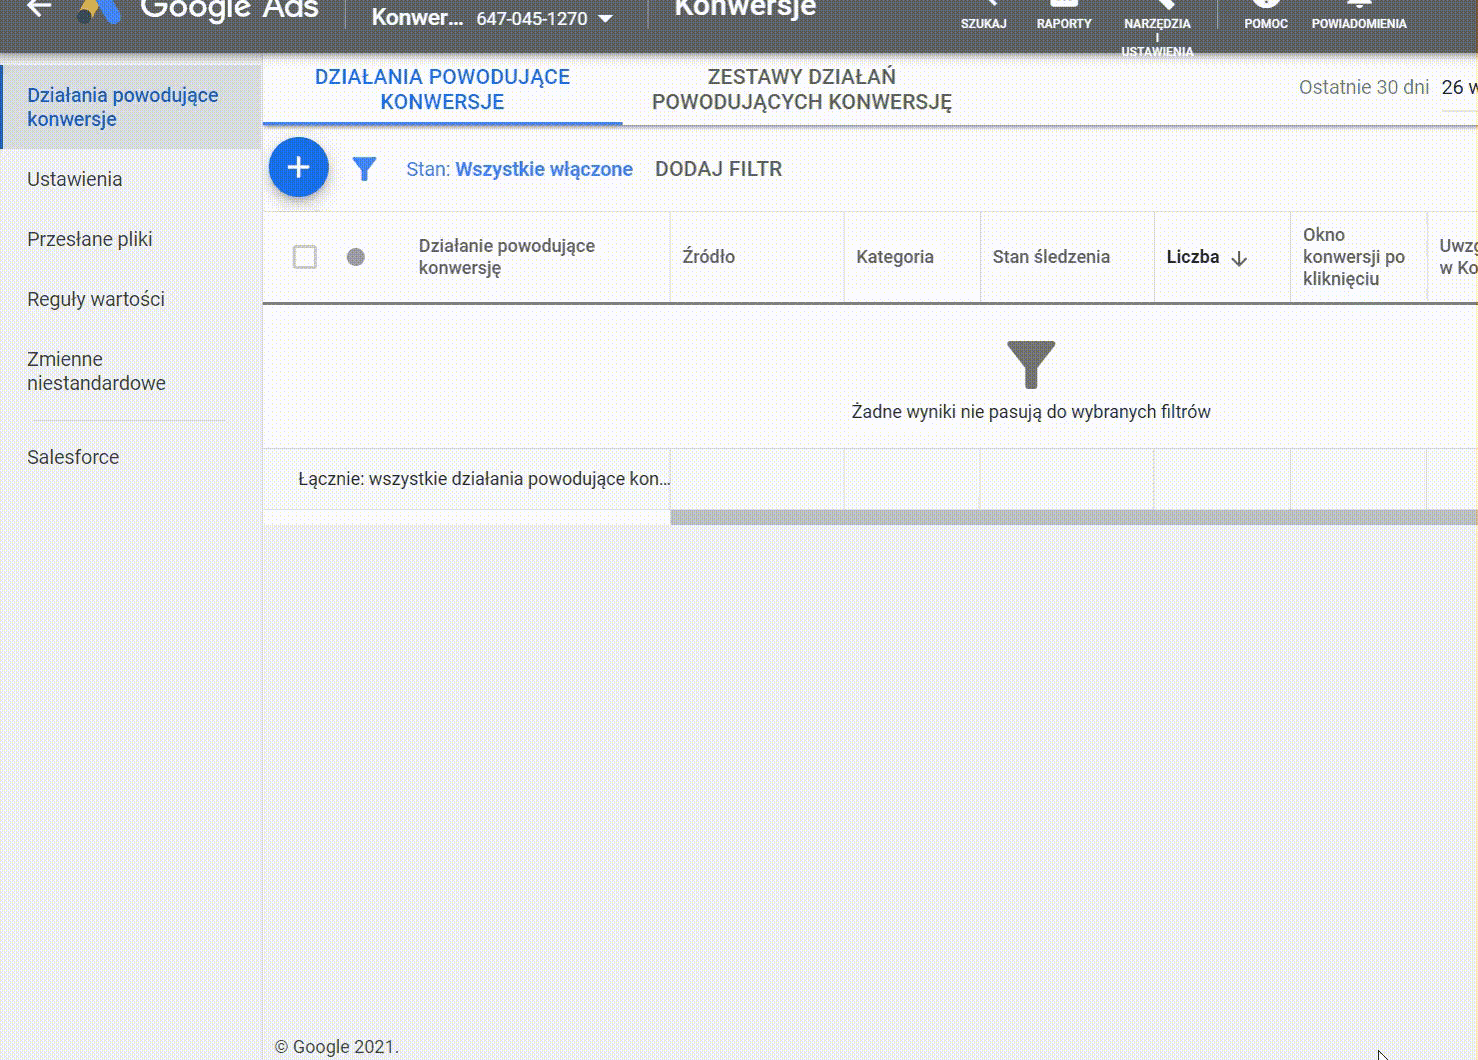Image resolution: width=1478 pixels, height=1060 pixels.
Task: Click the blue filter funnel icon
Action: pyautogui.click(x=364, y=169)
